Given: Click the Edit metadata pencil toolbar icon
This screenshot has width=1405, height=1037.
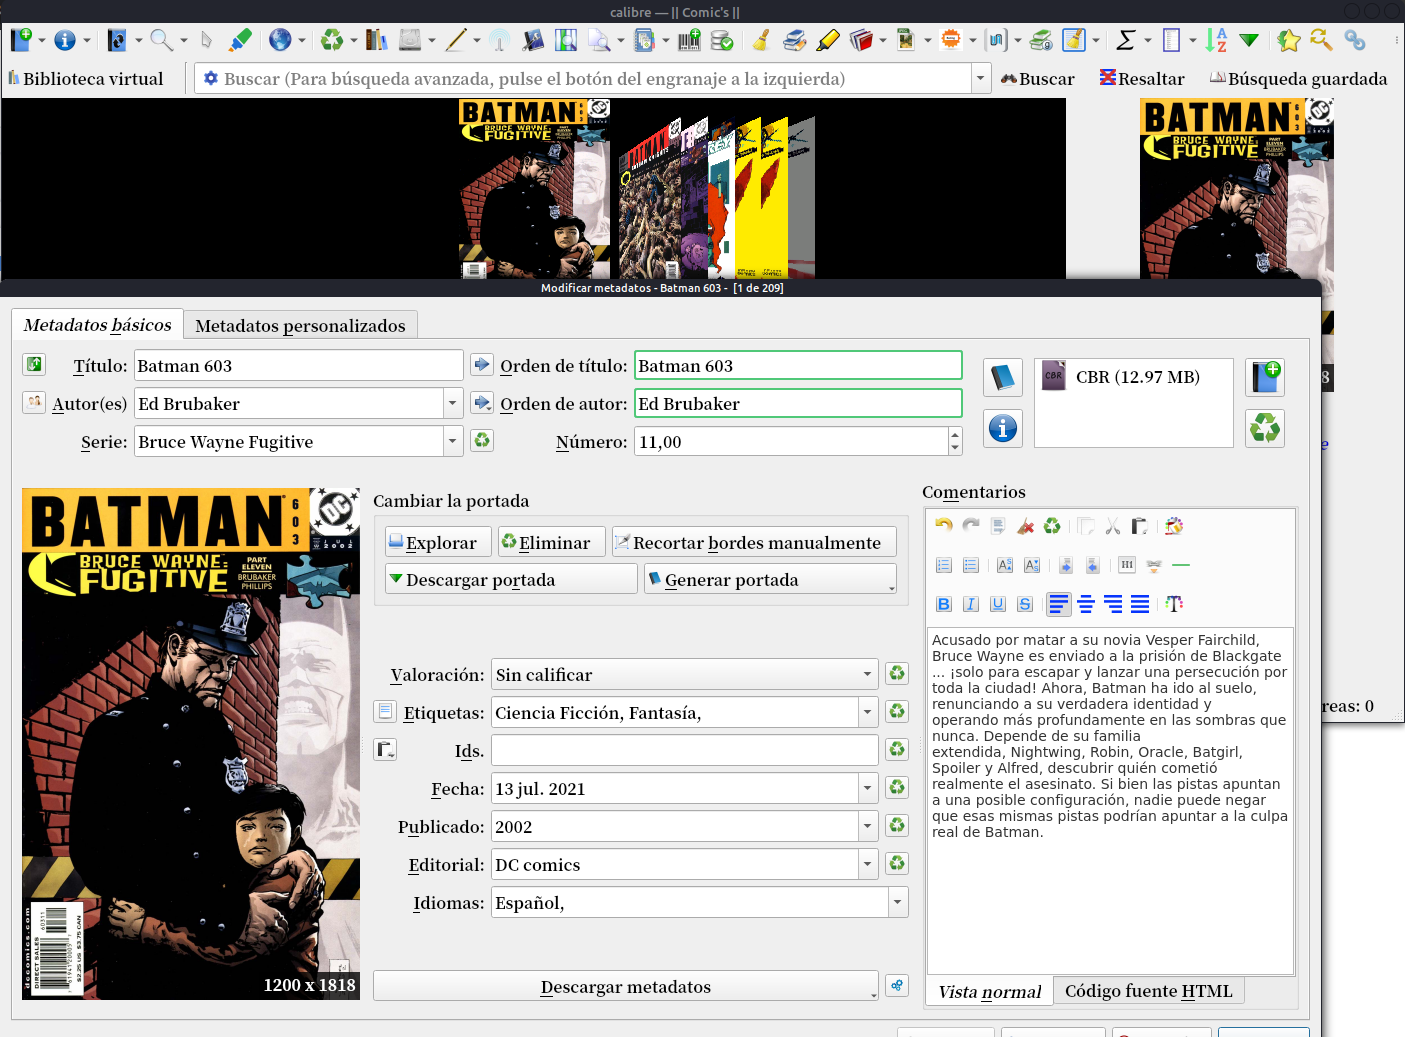Looking at the screenshot, I should point(456,40).
